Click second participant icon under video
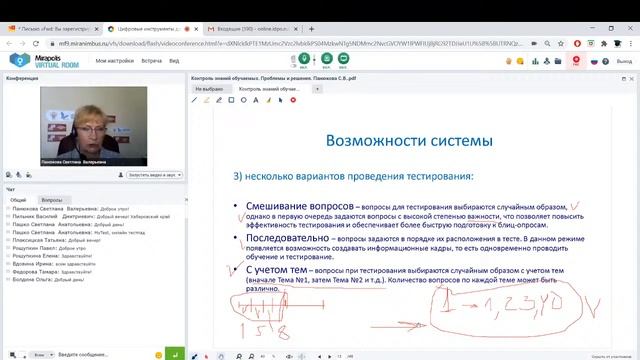This screenshot has width=640, height=360. 19,175
